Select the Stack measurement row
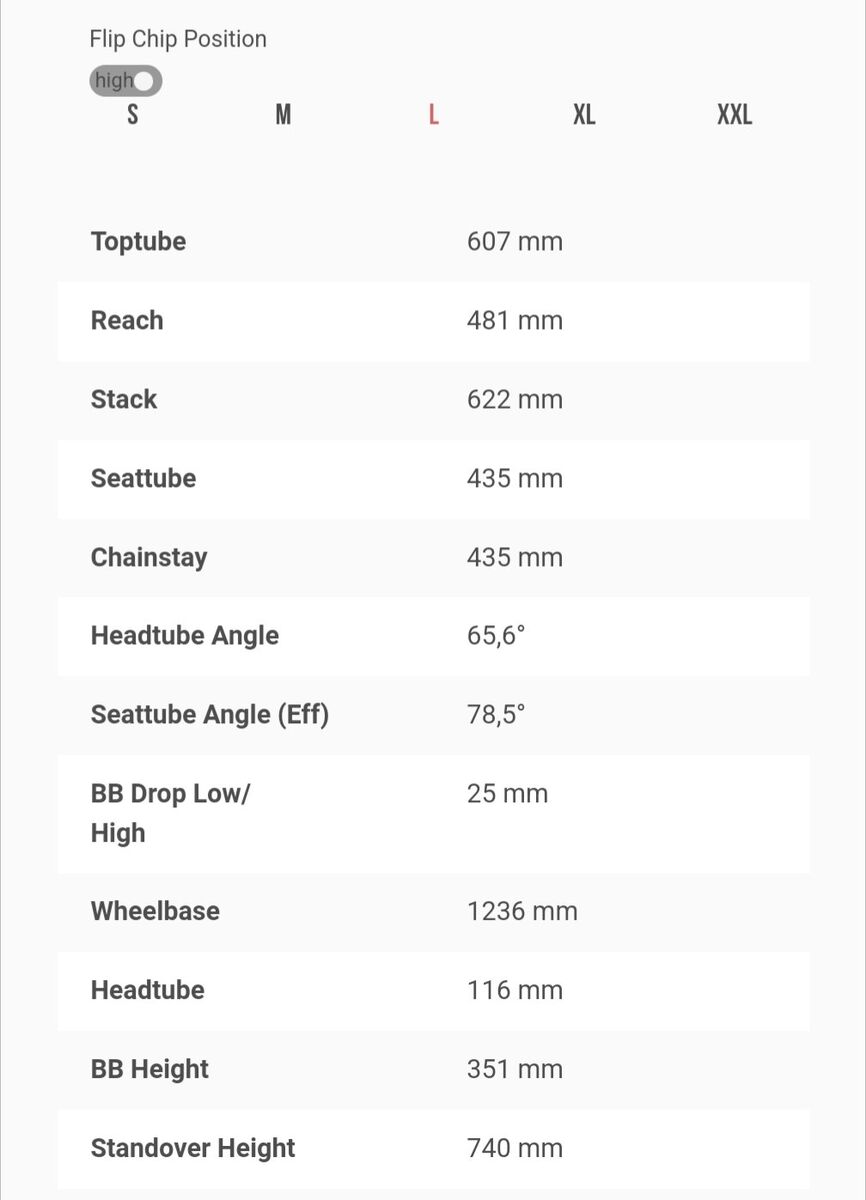Screen dimensions: 866x1200 (x=124, y=400)
